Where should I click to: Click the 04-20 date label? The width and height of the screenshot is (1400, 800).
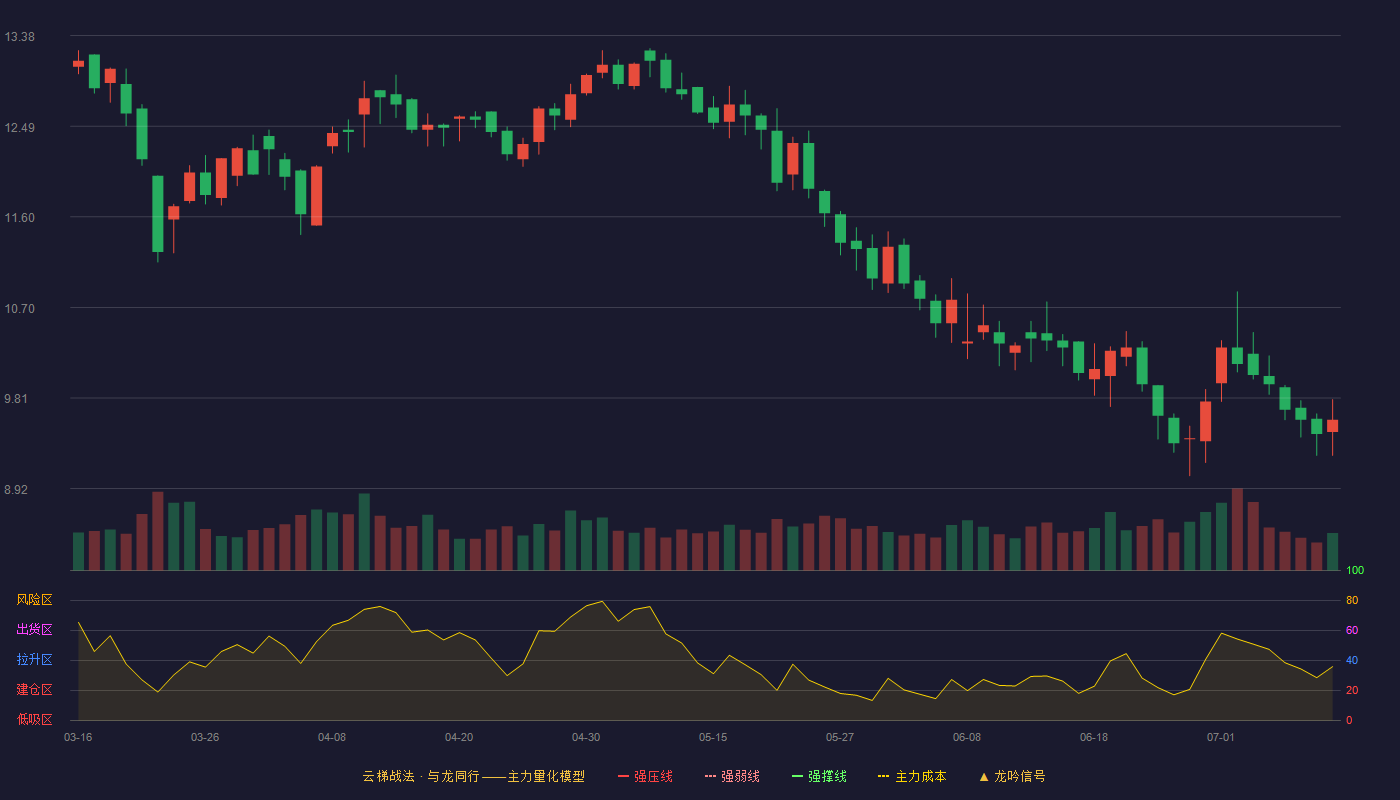[x=459, y=737]
